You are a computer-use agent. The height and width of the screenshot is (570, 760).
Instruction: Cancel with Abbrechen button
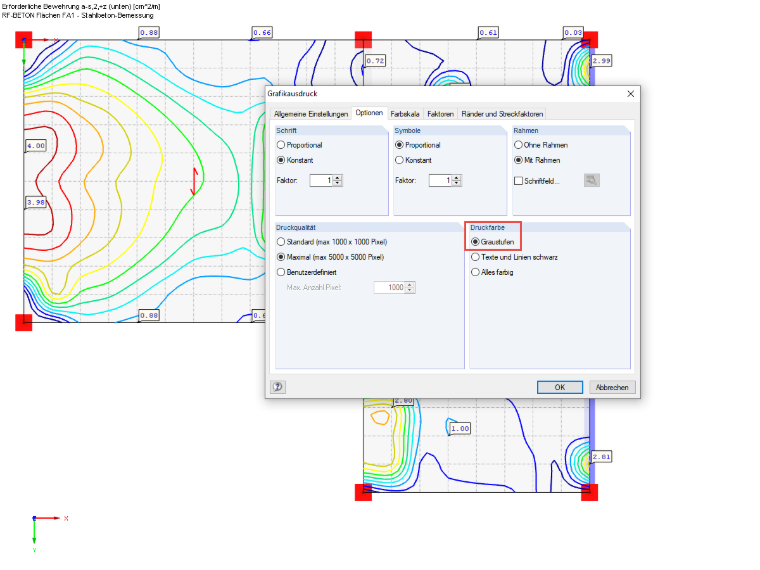[612, 387]
